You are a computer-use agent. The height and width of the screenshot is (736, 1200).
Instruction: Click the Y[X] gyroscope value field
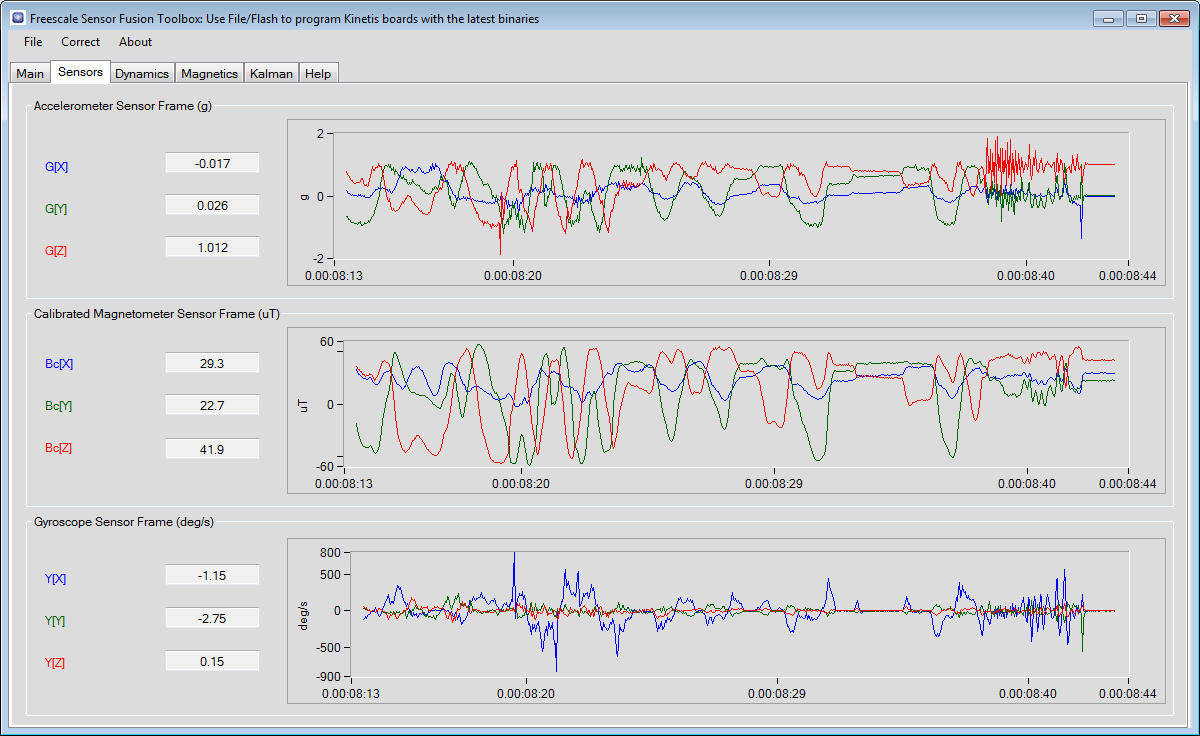212,576
